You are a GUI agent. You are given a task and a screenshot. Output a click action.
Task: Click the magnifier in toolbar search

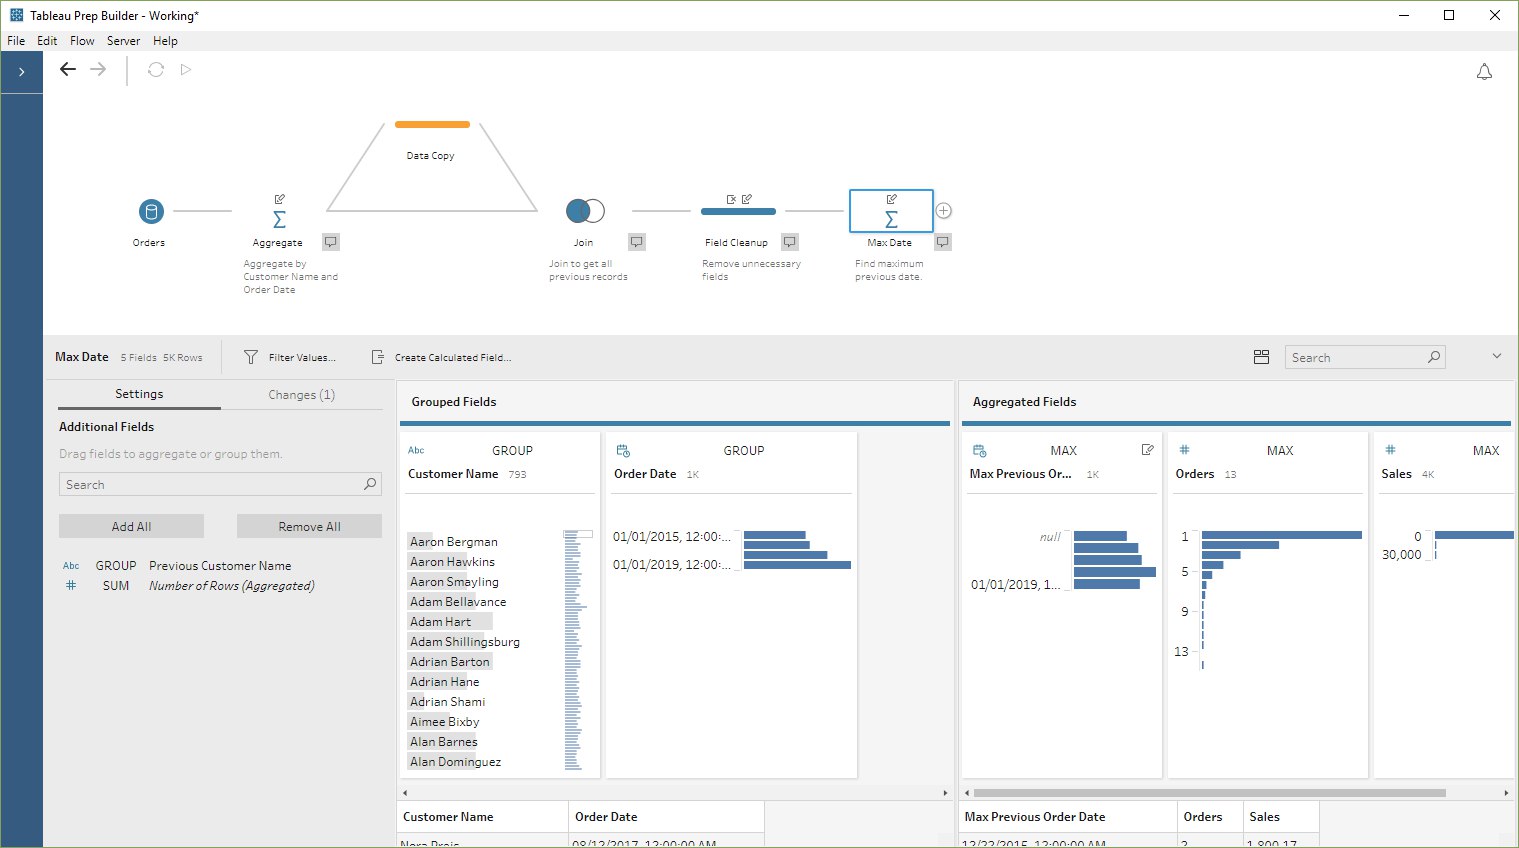pyautogui.click(x=1434, y=356)
